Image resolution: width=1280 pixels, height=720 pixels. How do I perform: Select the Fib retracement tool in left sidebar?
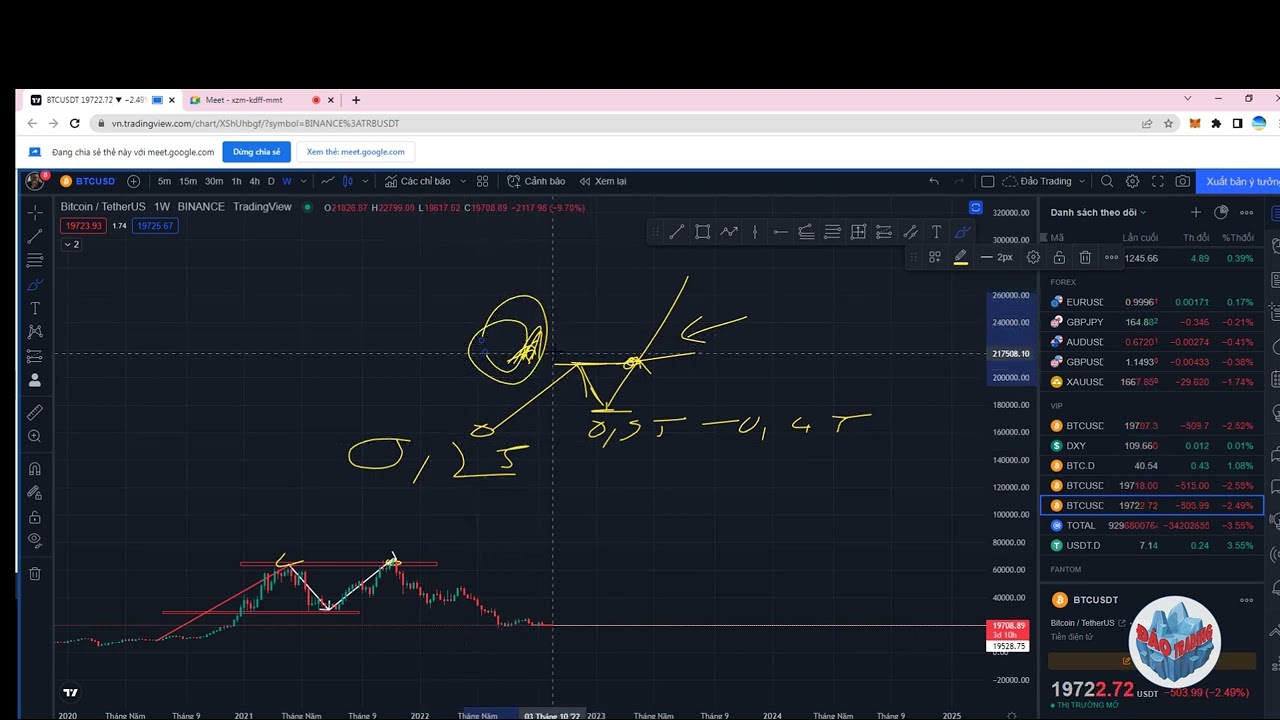pyautogui.click(x=35, y=260)
